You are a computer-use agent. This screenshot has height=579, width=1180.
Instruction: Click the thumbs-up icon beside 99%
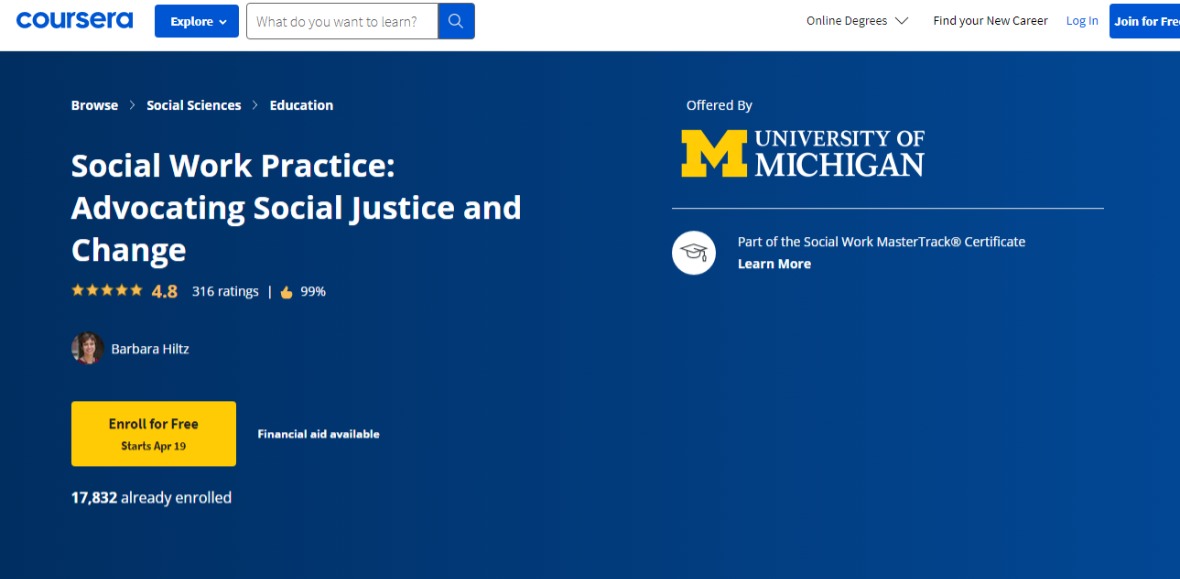[x=287, y=292]
